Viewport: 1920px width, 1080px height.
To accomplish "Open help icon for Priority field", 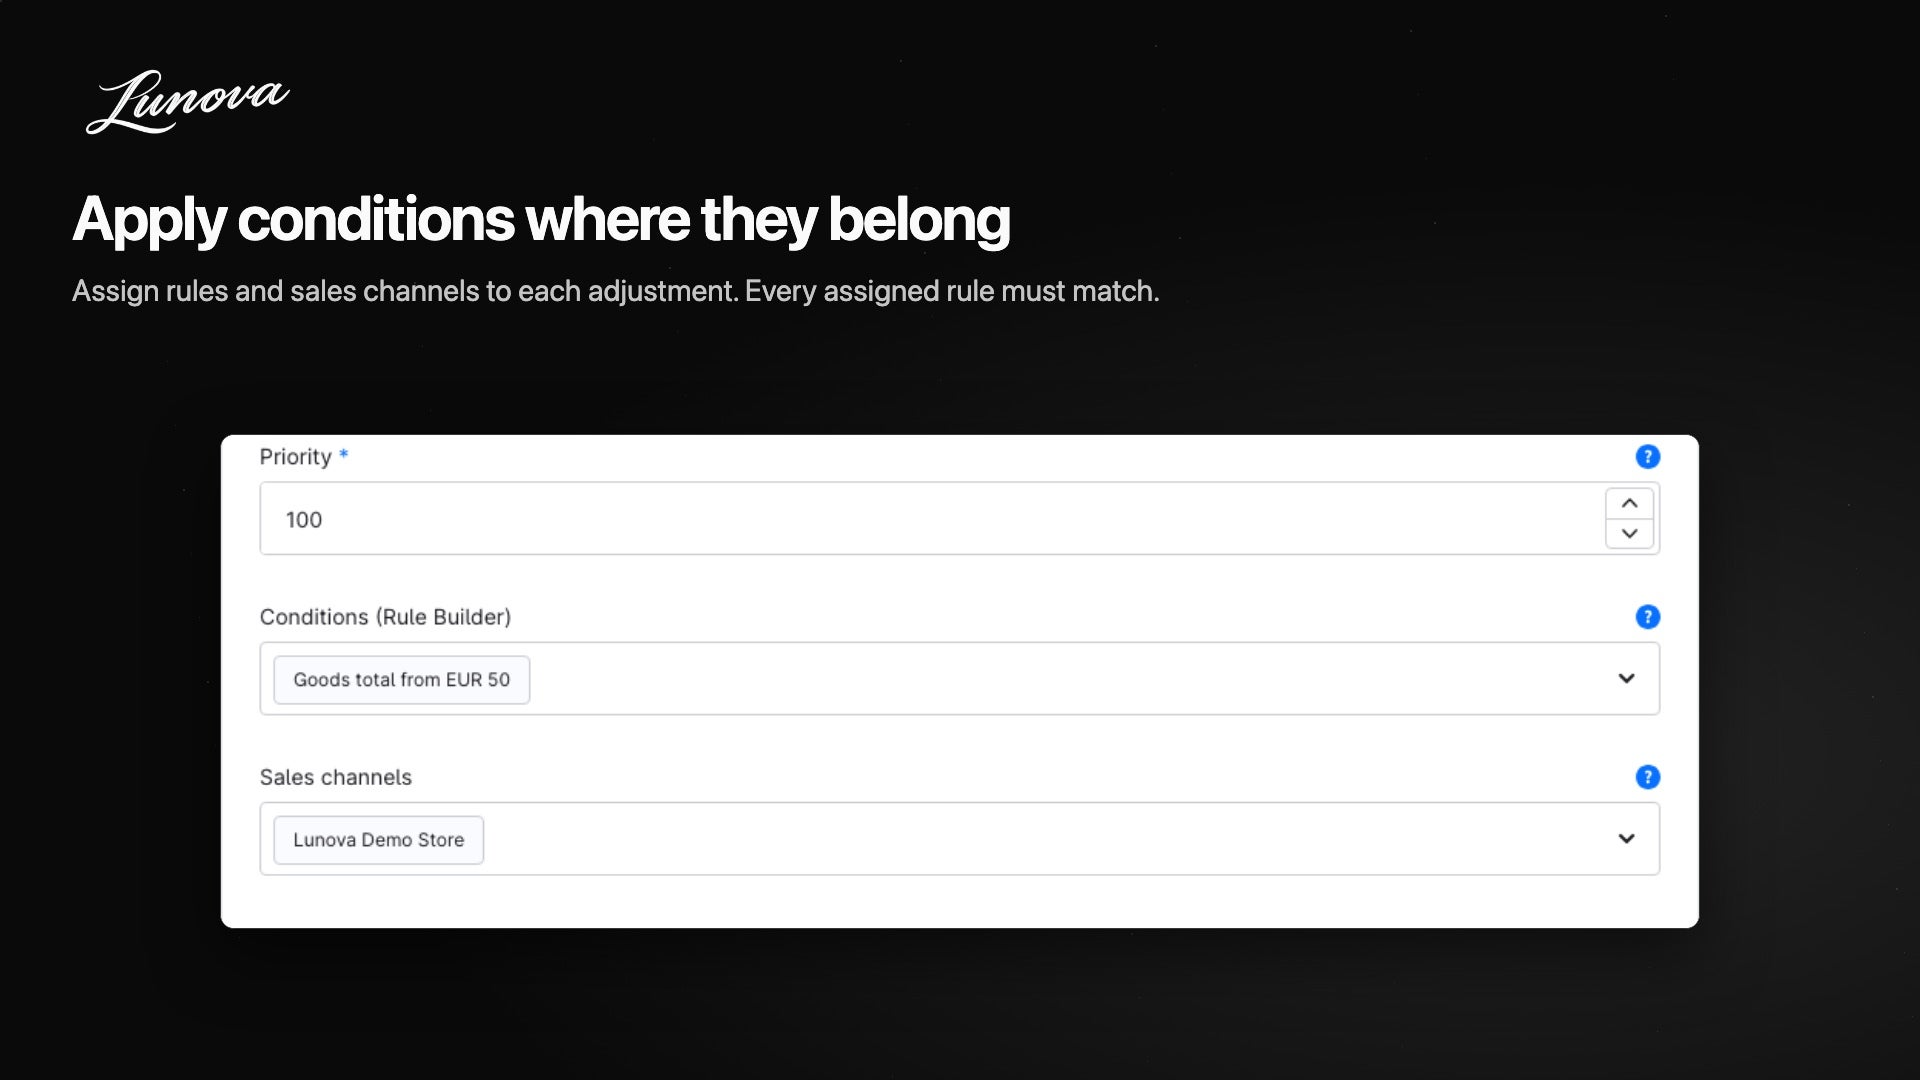I will [1647, 457].
